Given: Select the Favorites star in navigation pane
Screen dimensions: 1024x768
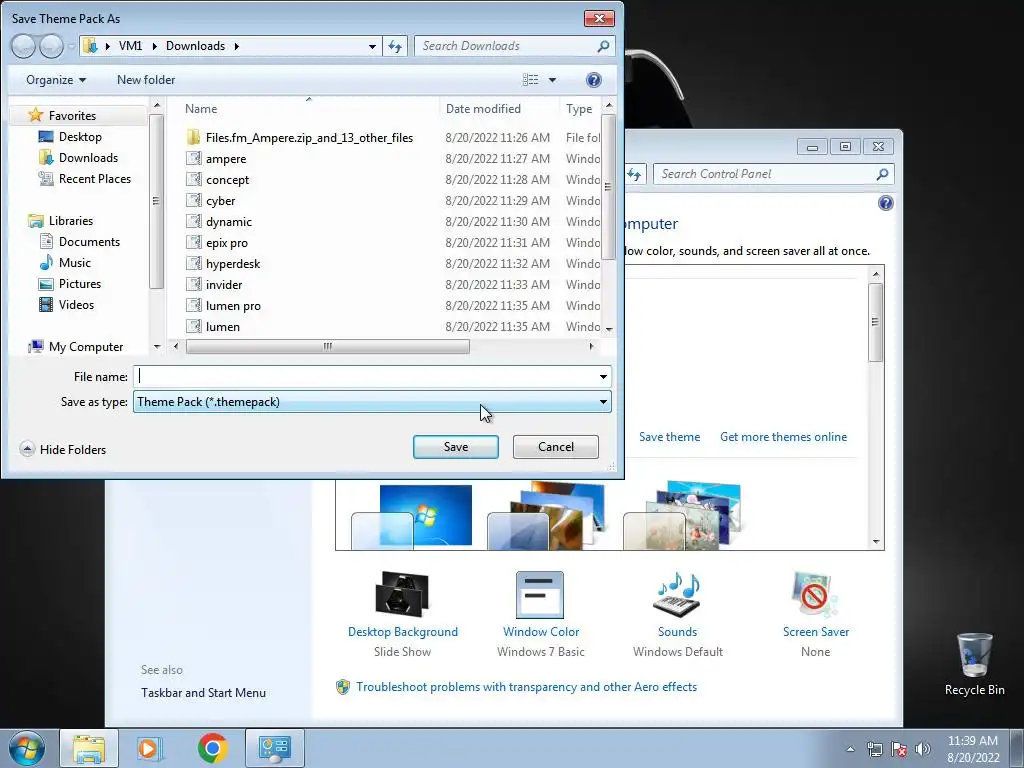Looking at the screenshot, I should pos(35,116).
